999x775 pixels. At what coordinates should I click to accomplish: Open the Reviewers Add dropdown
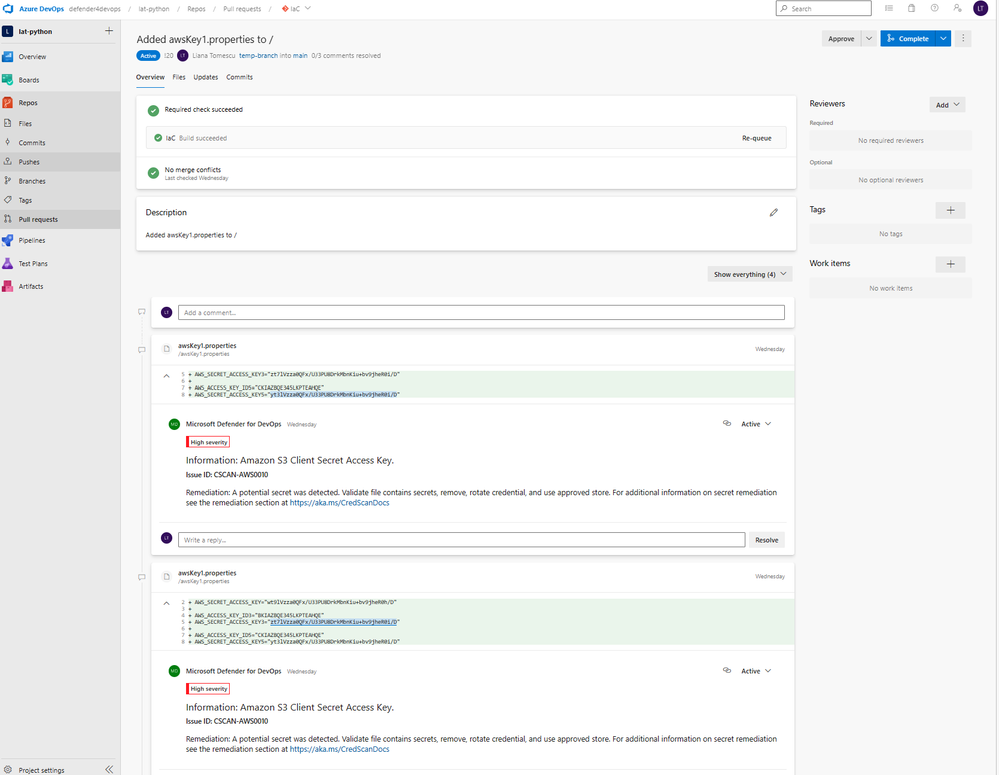point(947,105)
